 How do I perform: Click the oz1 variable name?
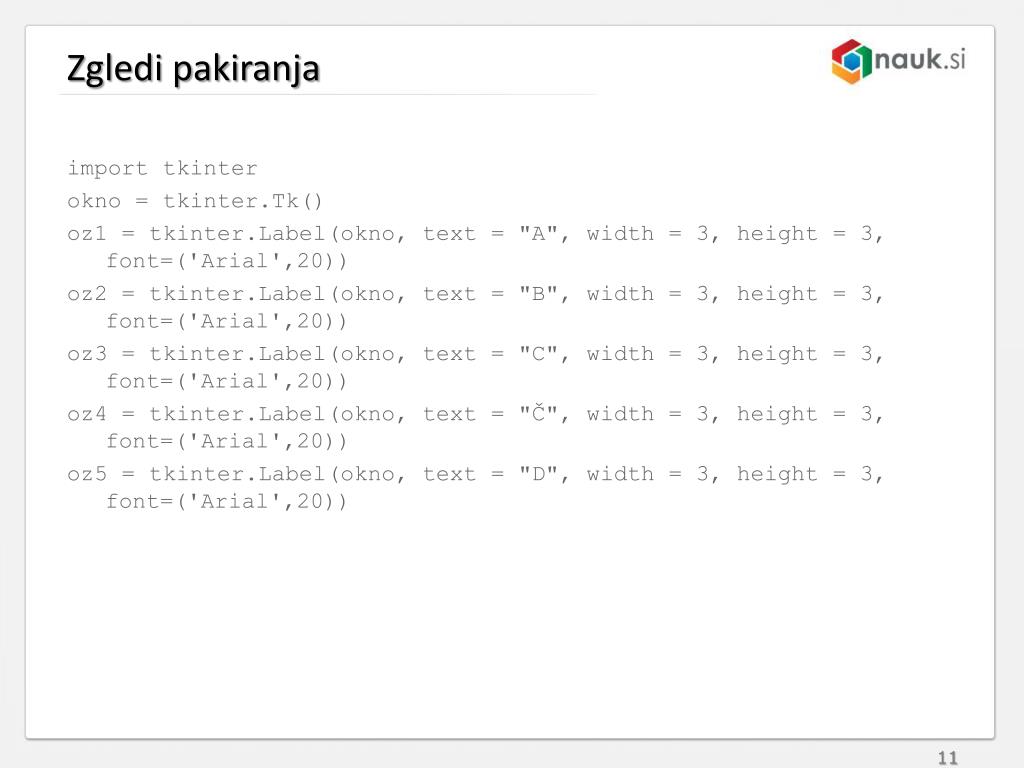[x=87, y=234]
